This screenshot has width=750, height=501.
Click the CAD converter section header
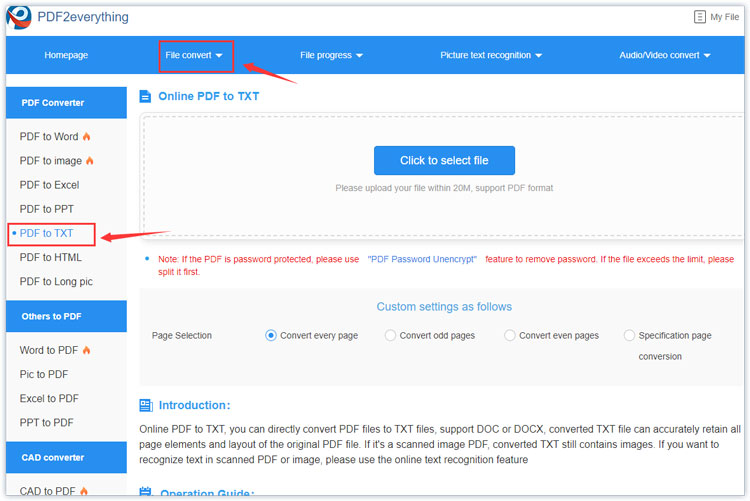click(x=66, y=457)
